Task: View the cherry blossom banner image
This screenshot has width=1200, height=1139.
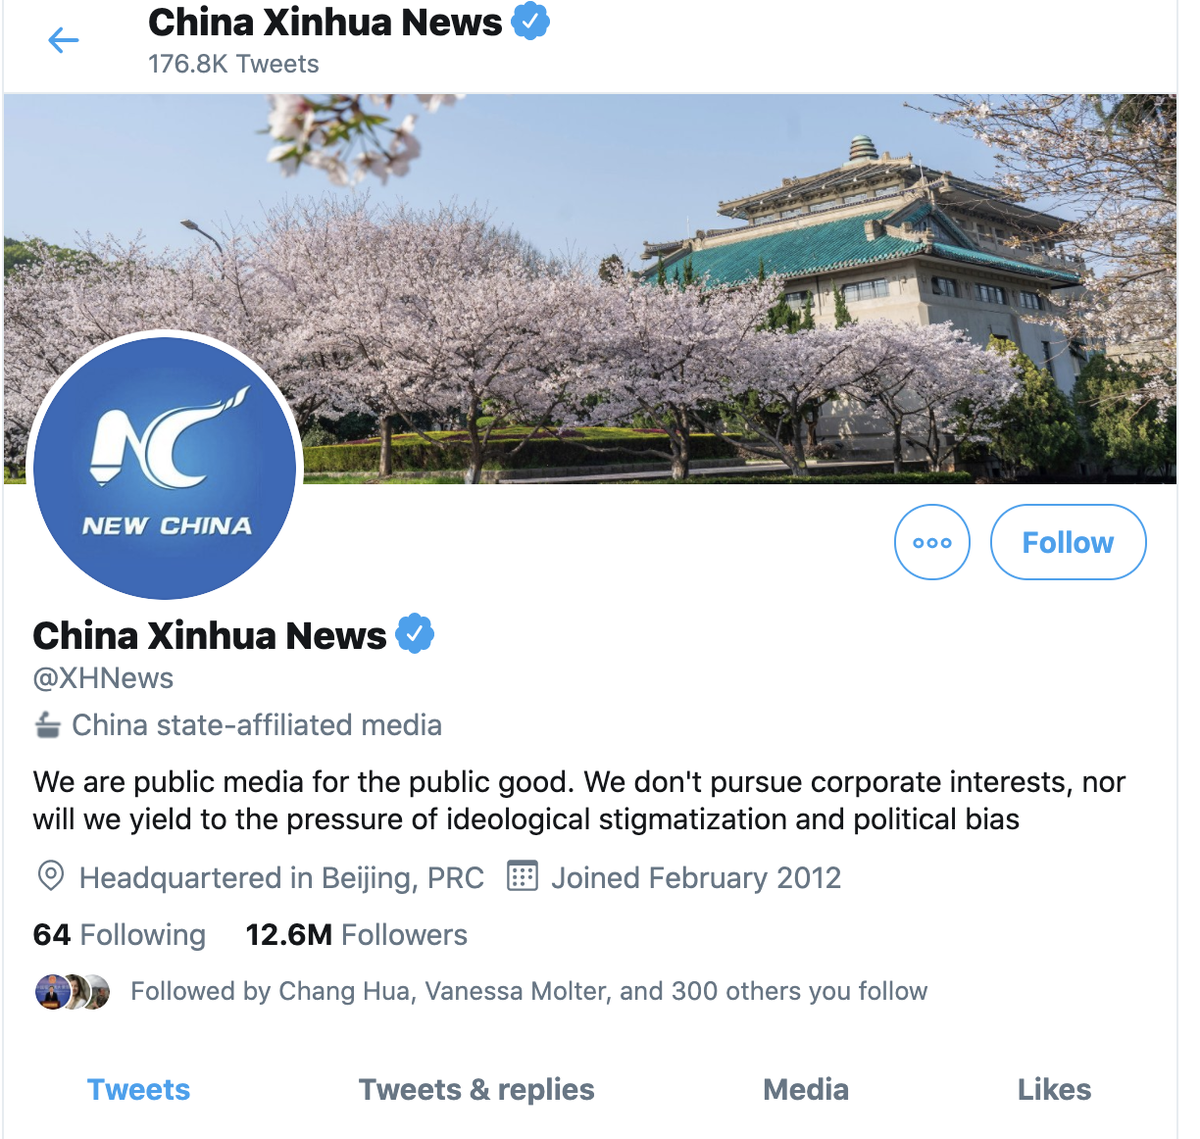Action: tap(590, 288)
